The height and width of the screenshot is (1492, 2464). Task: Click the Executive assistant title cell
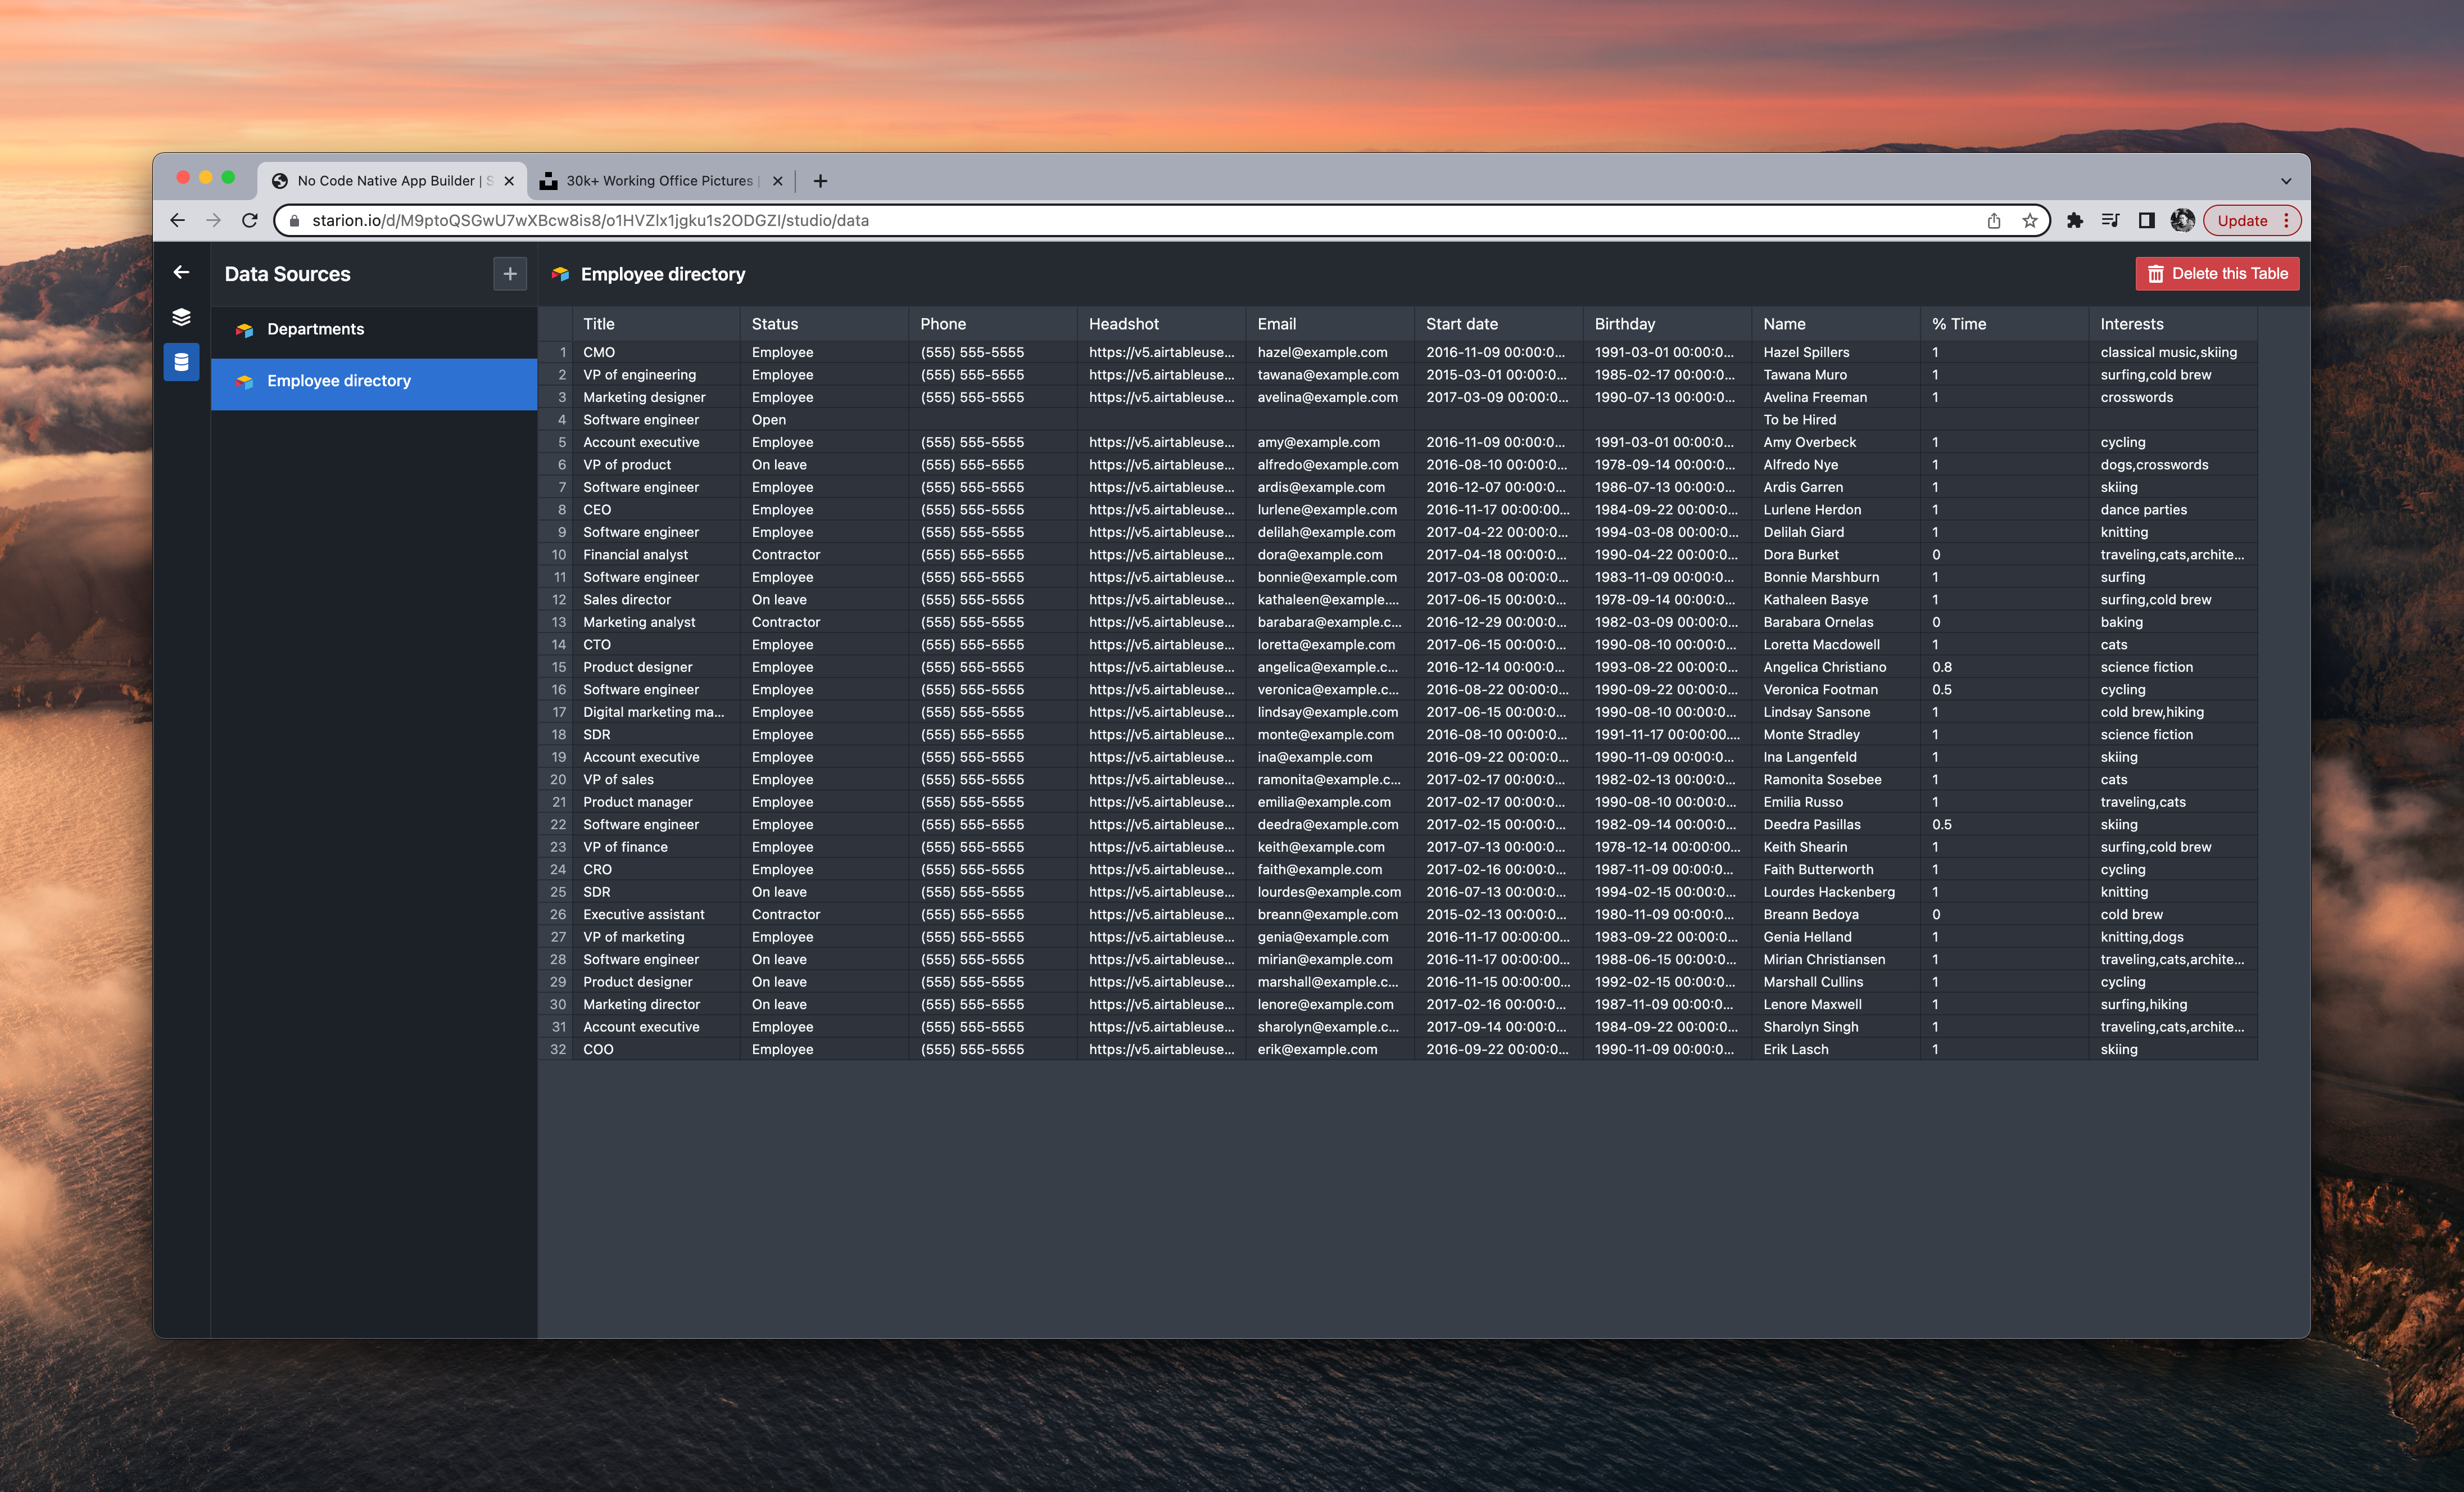(656, 914)
